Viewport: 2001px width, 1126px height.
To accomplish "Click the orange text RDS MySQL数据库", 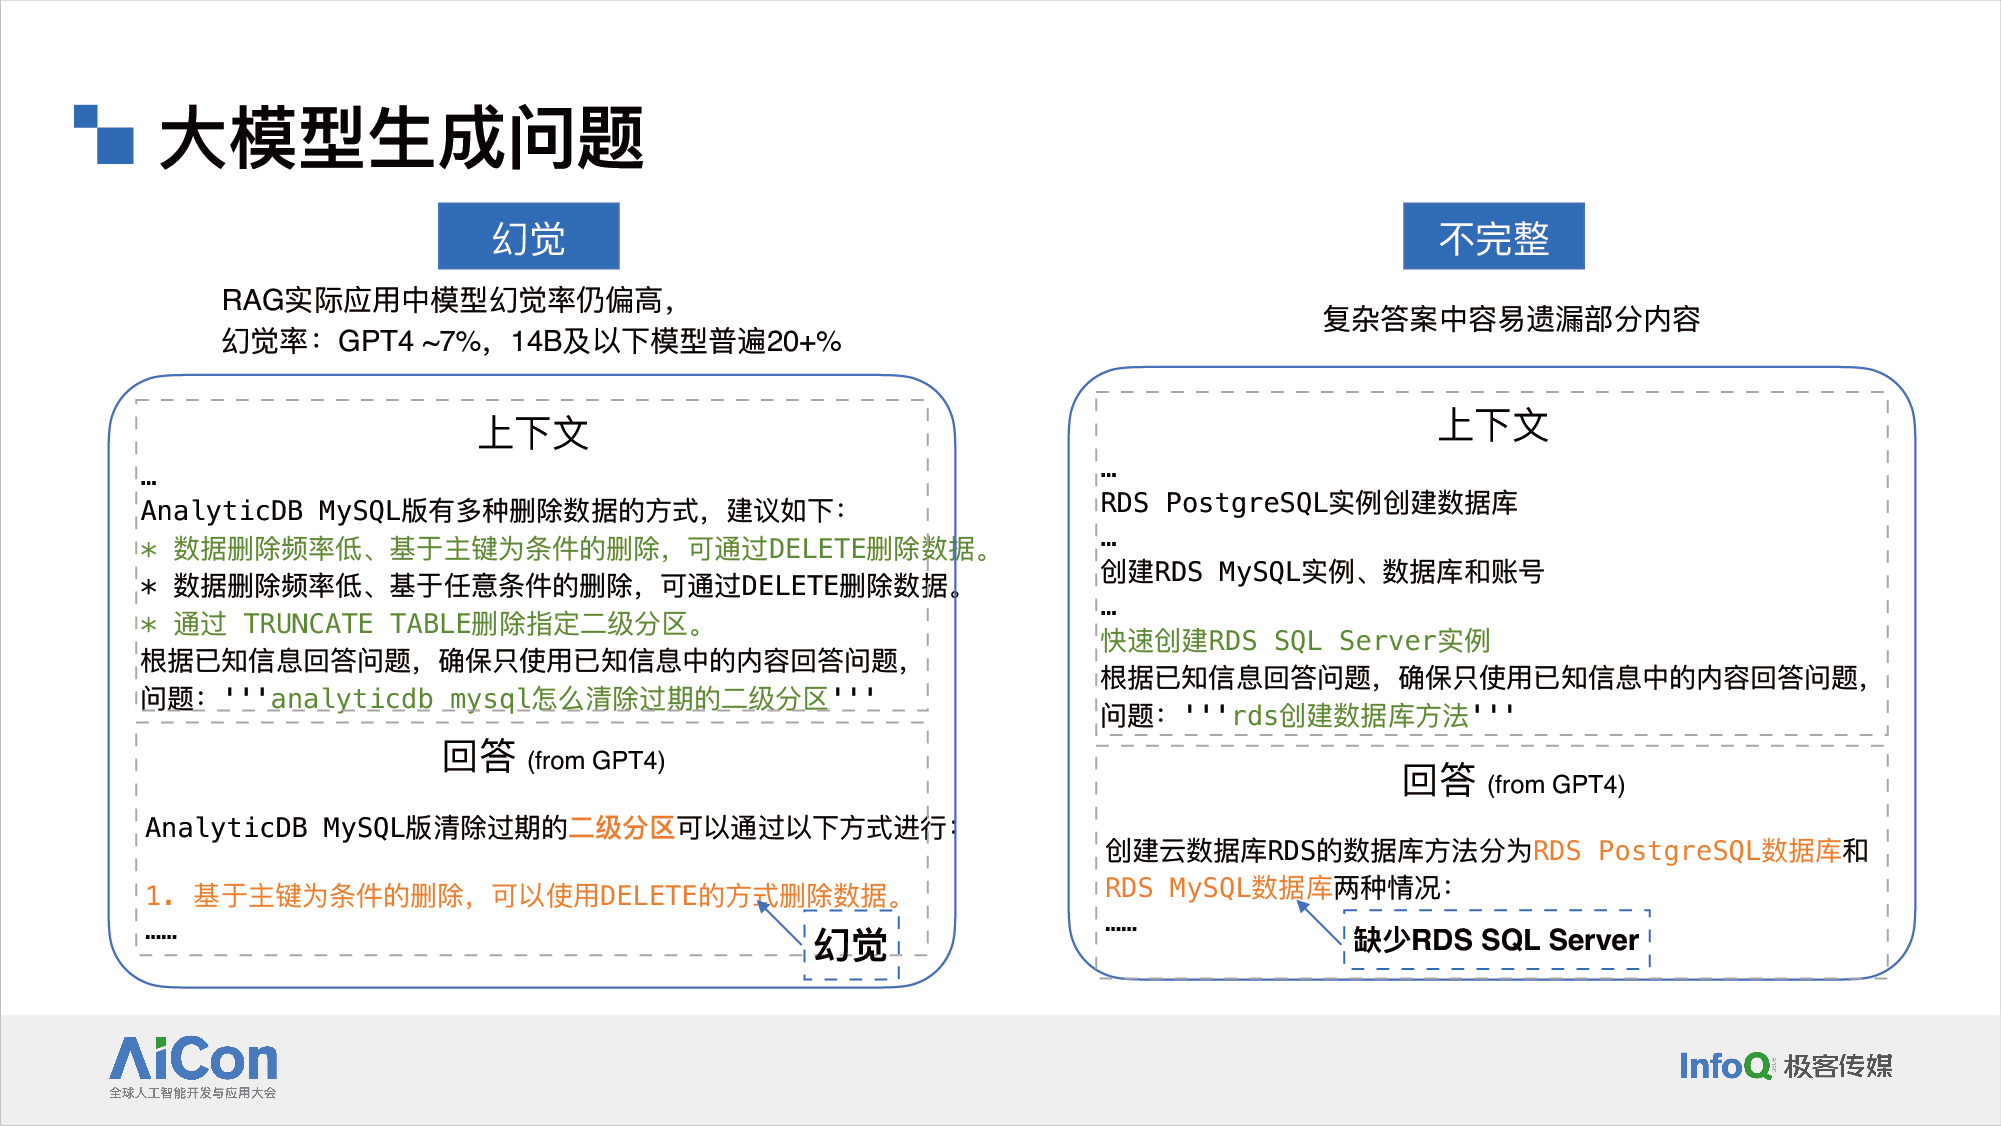I will [1219, 888].
